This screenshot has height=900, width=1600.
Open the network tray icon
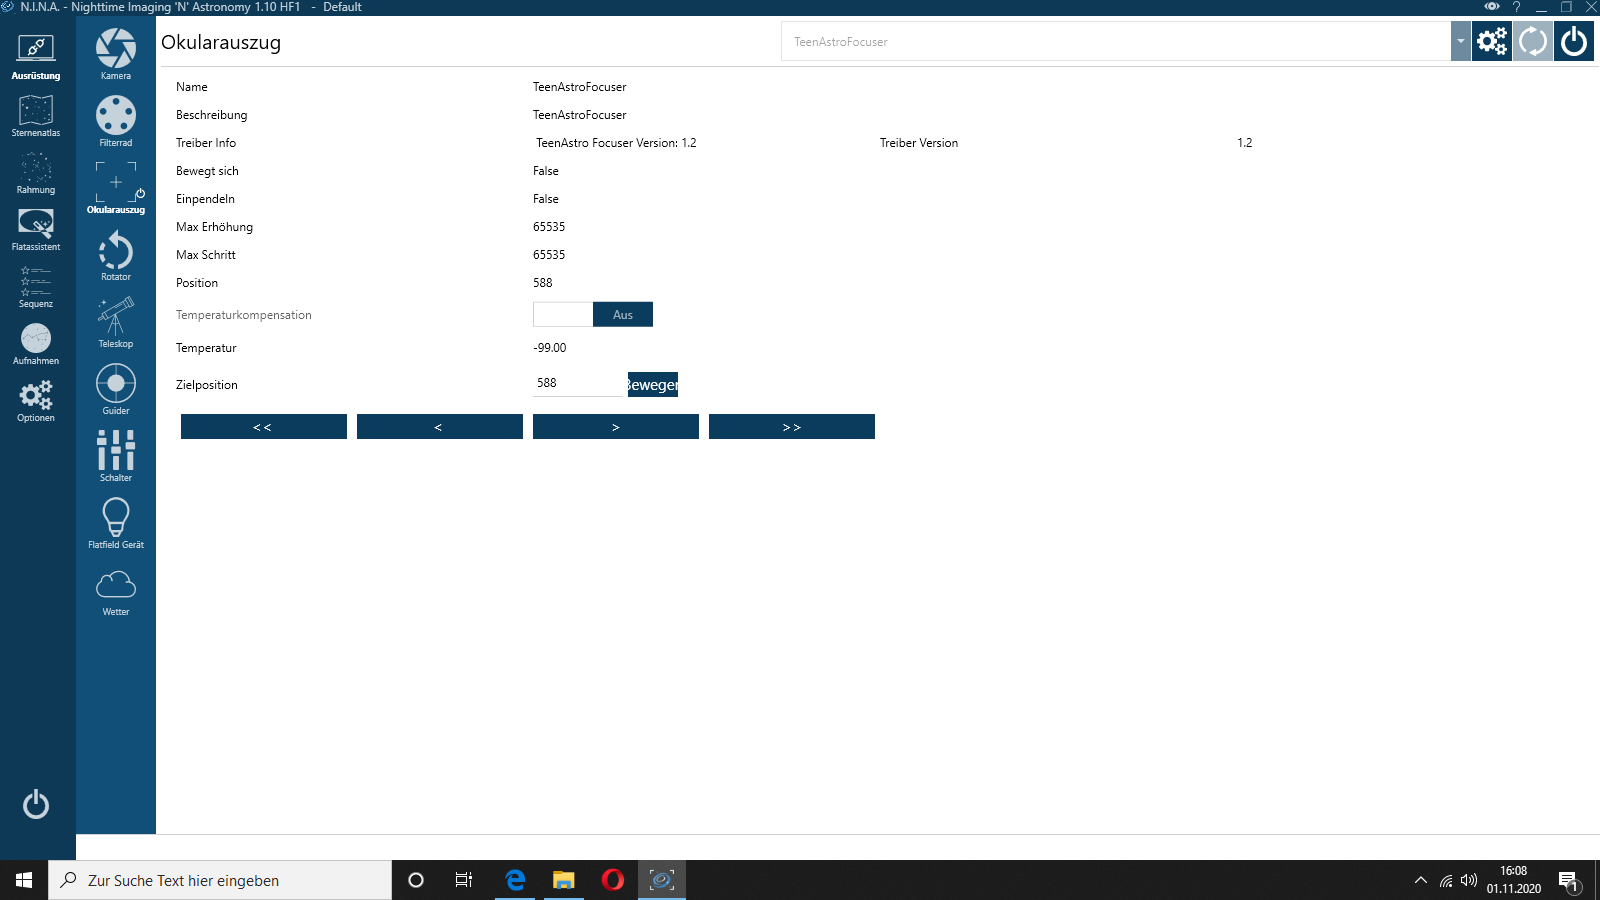[1446, 880]
